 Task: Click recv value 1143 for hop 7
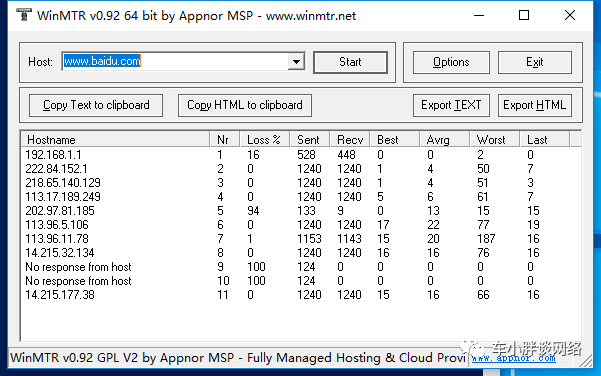pyautogui.click(x=349, y=239)
